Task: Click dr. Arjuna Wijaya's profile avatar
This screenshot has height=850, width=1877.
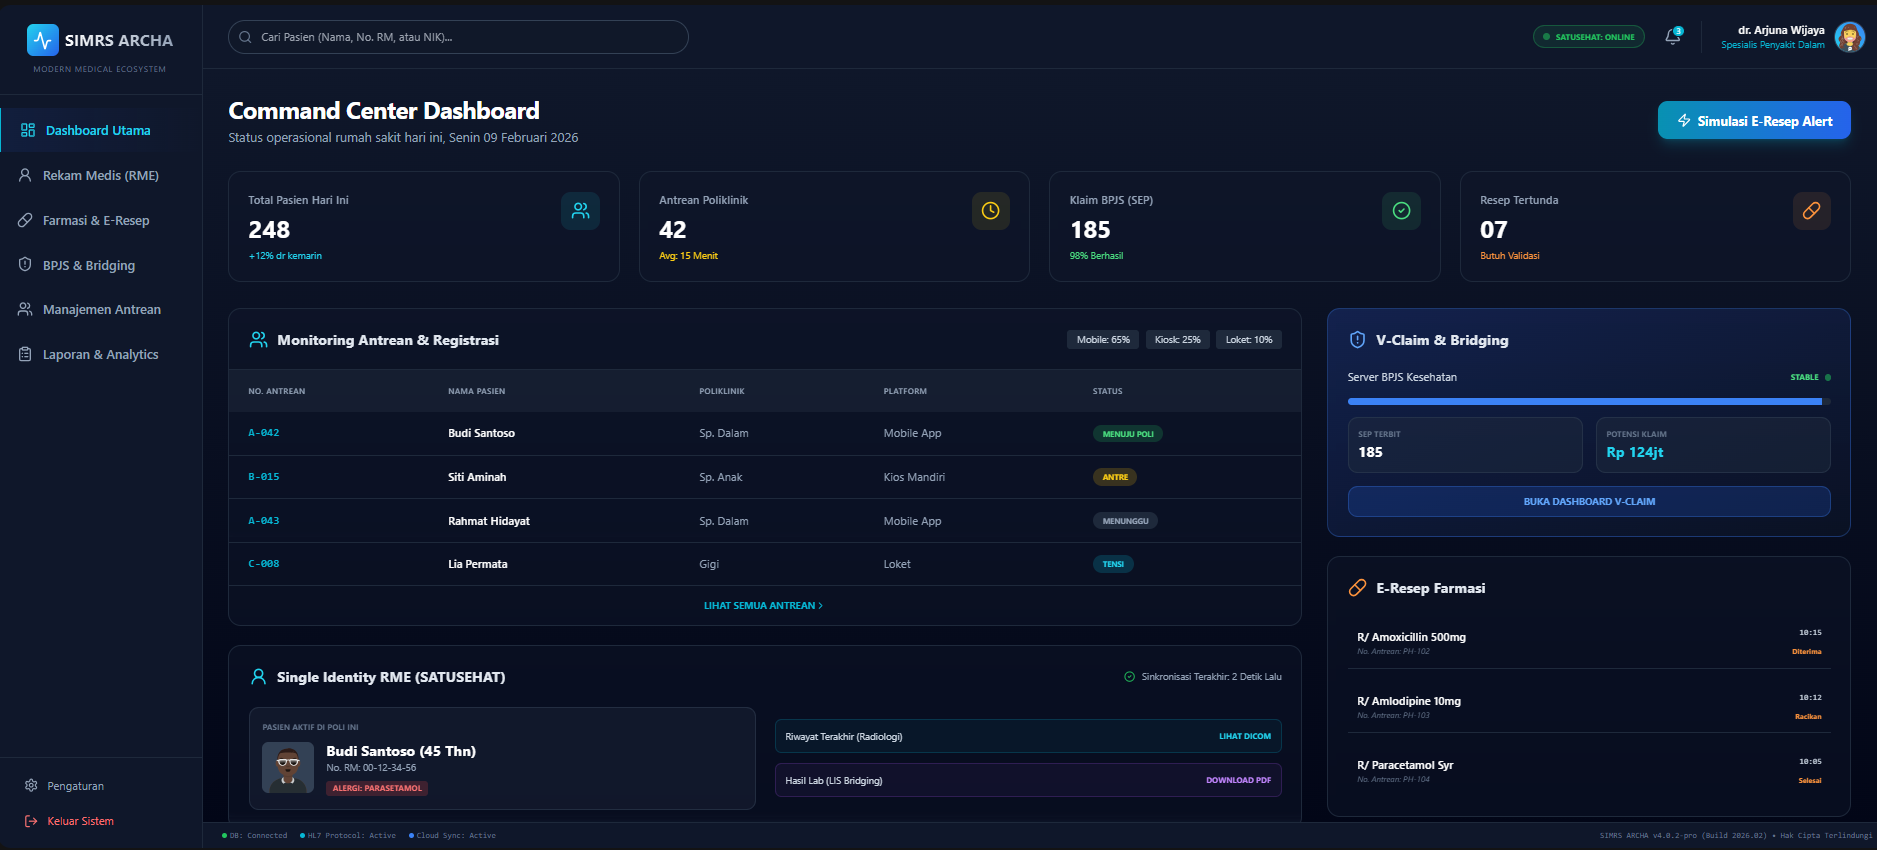Action: pyautogui.click(x=1849, y=37)
